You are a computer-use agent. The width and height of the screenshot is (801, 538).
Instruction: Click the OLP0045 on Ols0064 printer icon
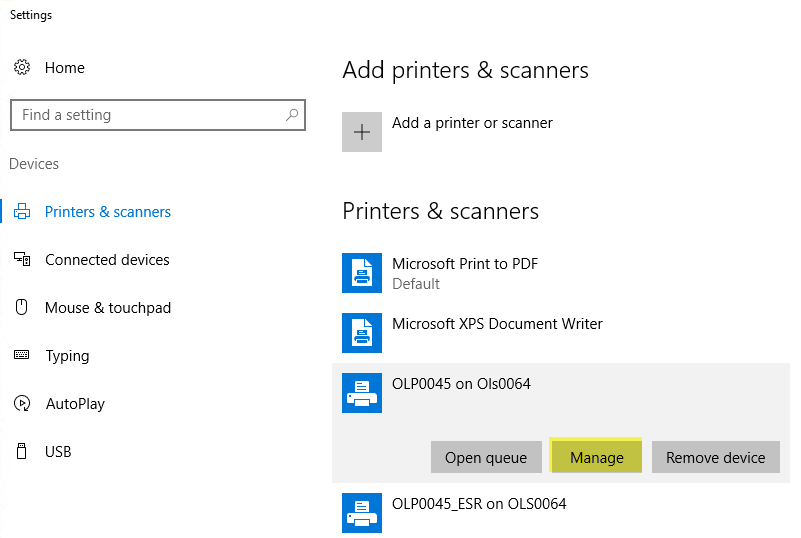coord(362,393)
